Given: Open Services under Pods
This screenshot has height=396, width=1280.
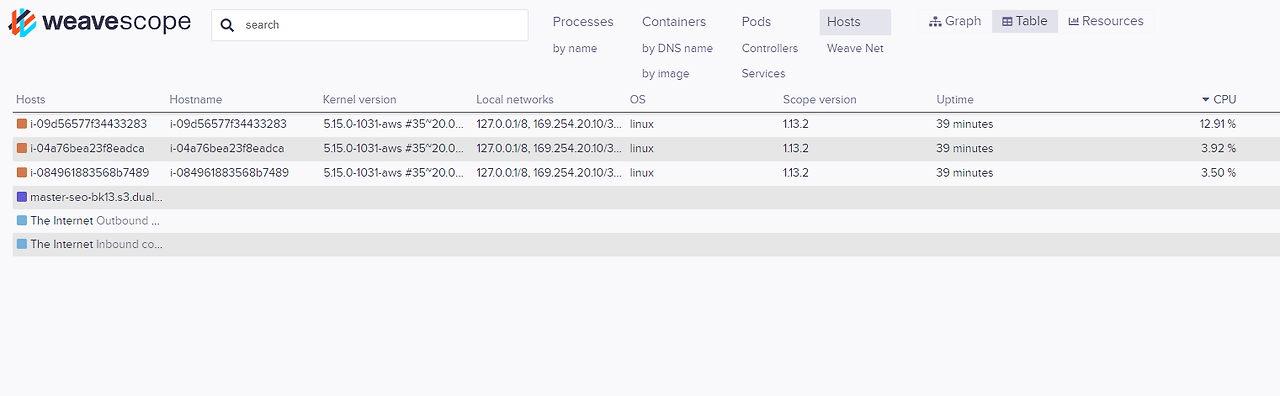Looking at the screenshot, I should 763,73.
